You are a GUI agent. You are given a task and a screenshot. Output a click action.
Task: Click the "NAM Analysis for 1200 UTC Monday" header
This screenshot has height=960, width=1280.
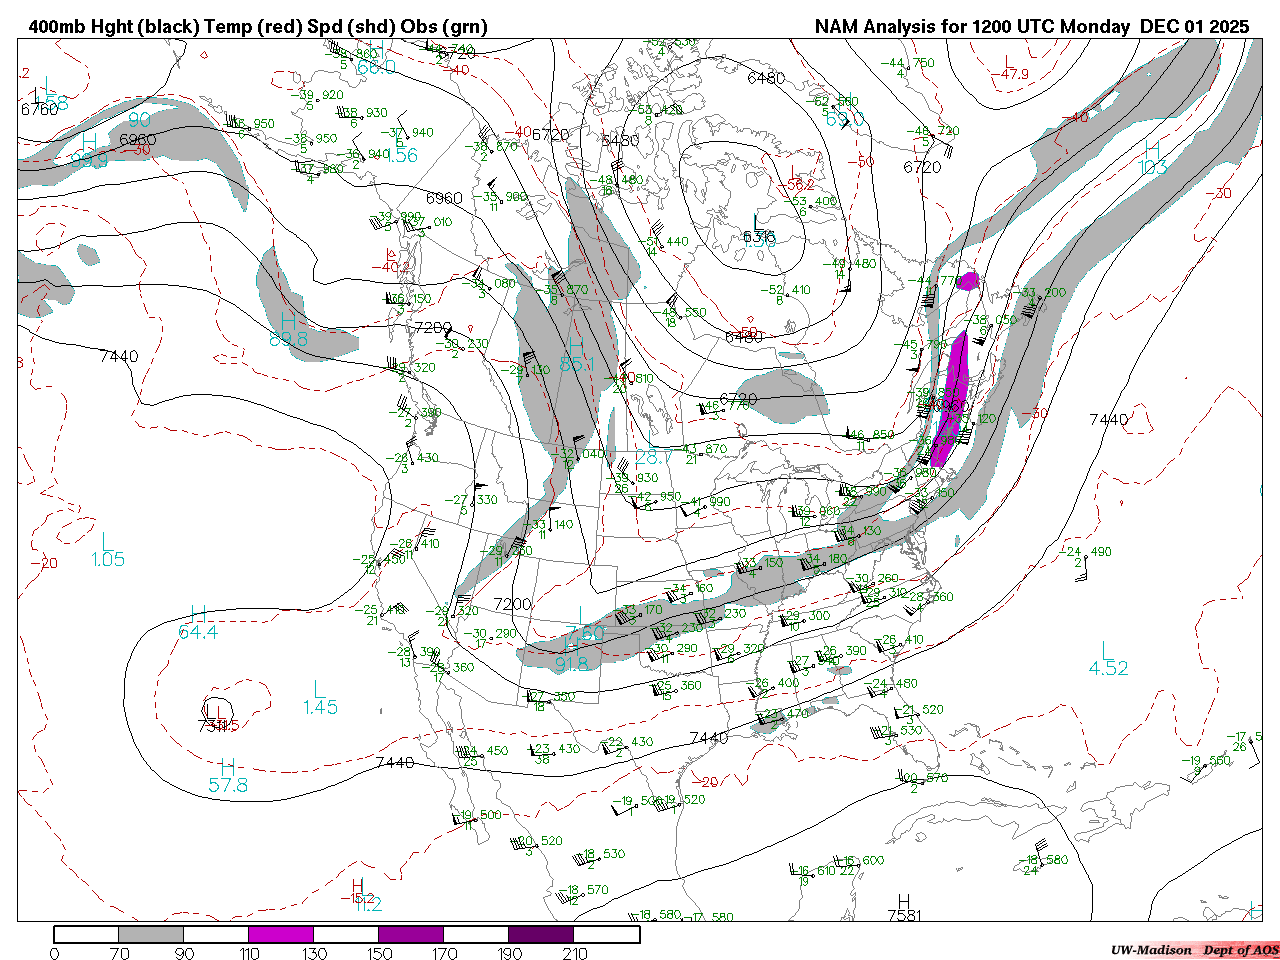pyautogui.click(x=974, y=27)
